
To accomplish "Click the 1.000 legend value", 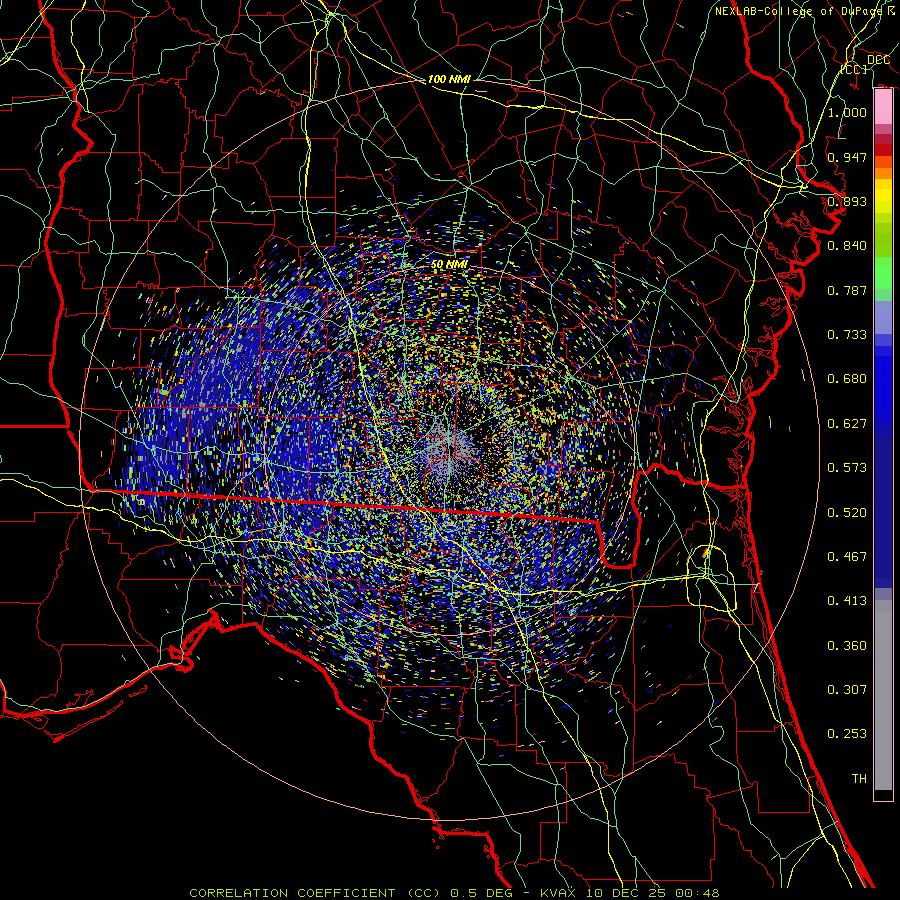I will pyautogui.click(x=847, y=112).
